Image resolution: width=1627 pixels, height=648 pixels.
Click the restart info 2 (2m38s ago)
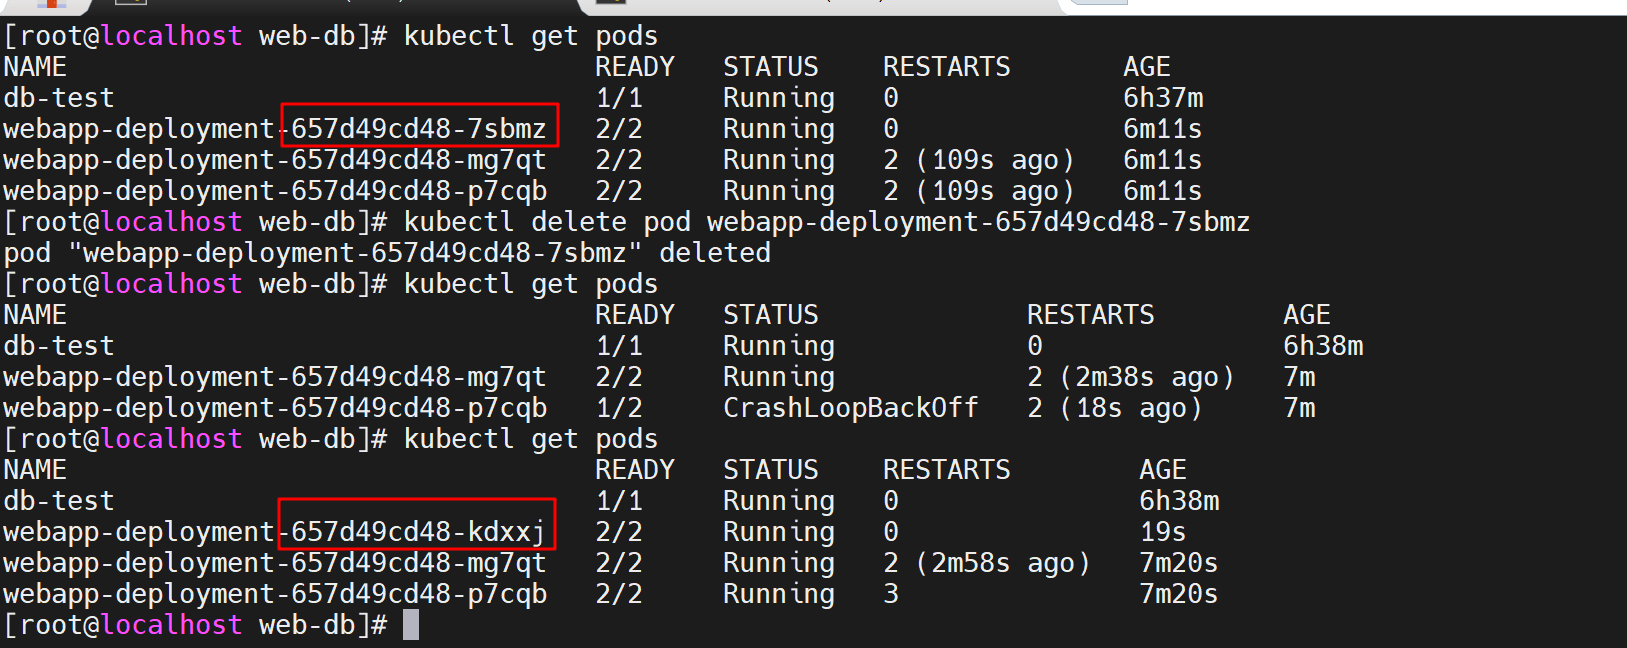1130,377
